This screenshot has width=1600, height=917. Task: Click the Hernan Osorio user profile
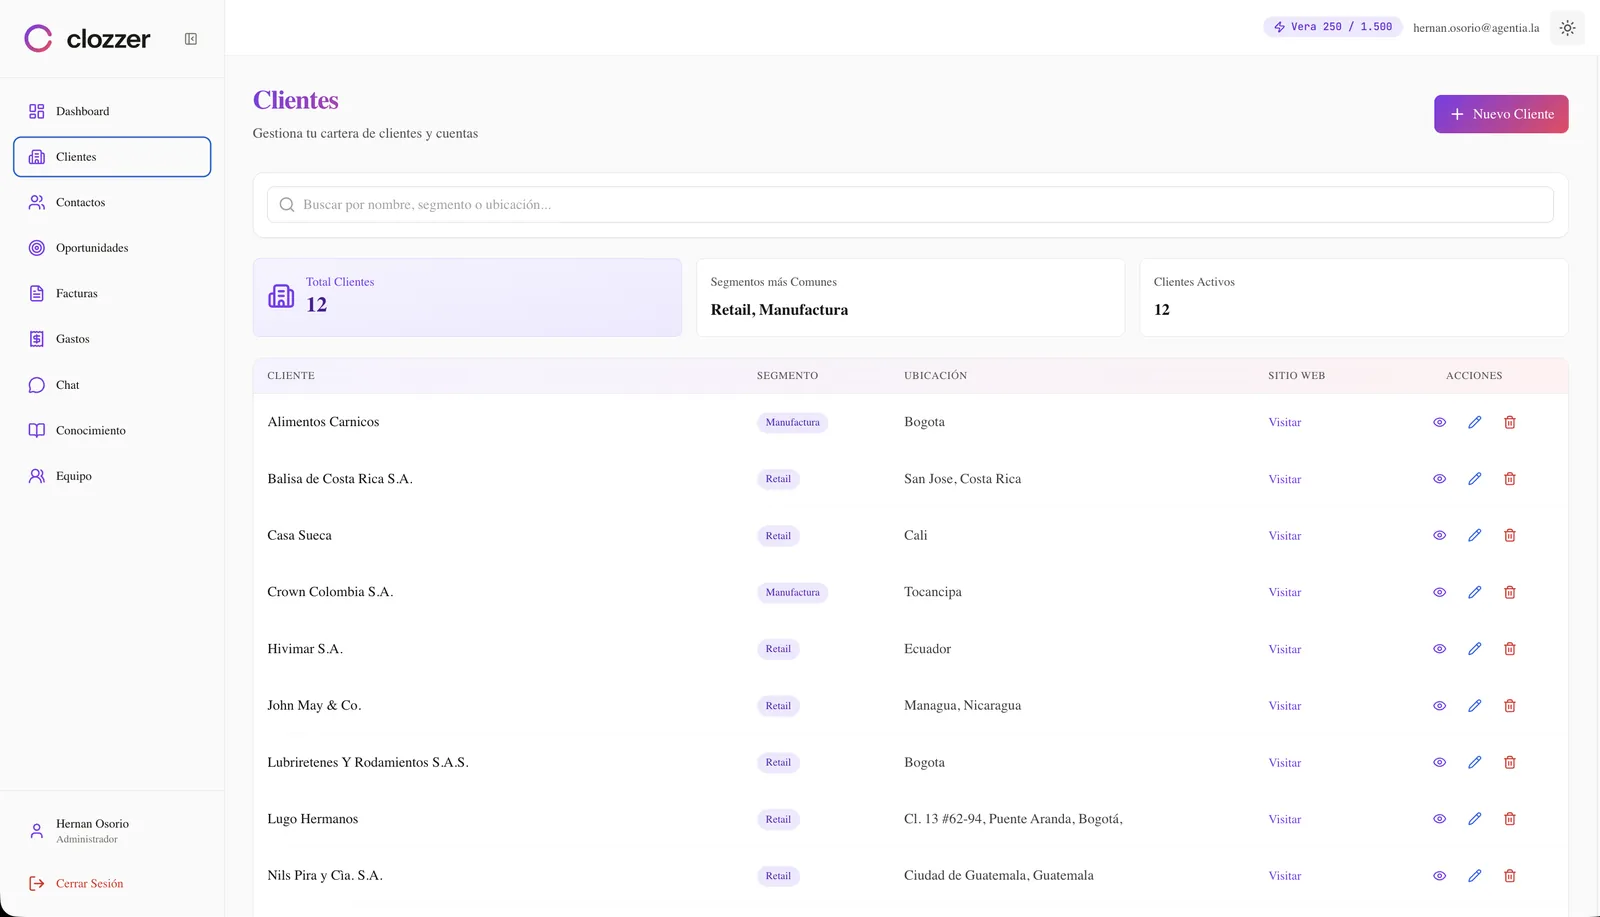click(80, 831)
